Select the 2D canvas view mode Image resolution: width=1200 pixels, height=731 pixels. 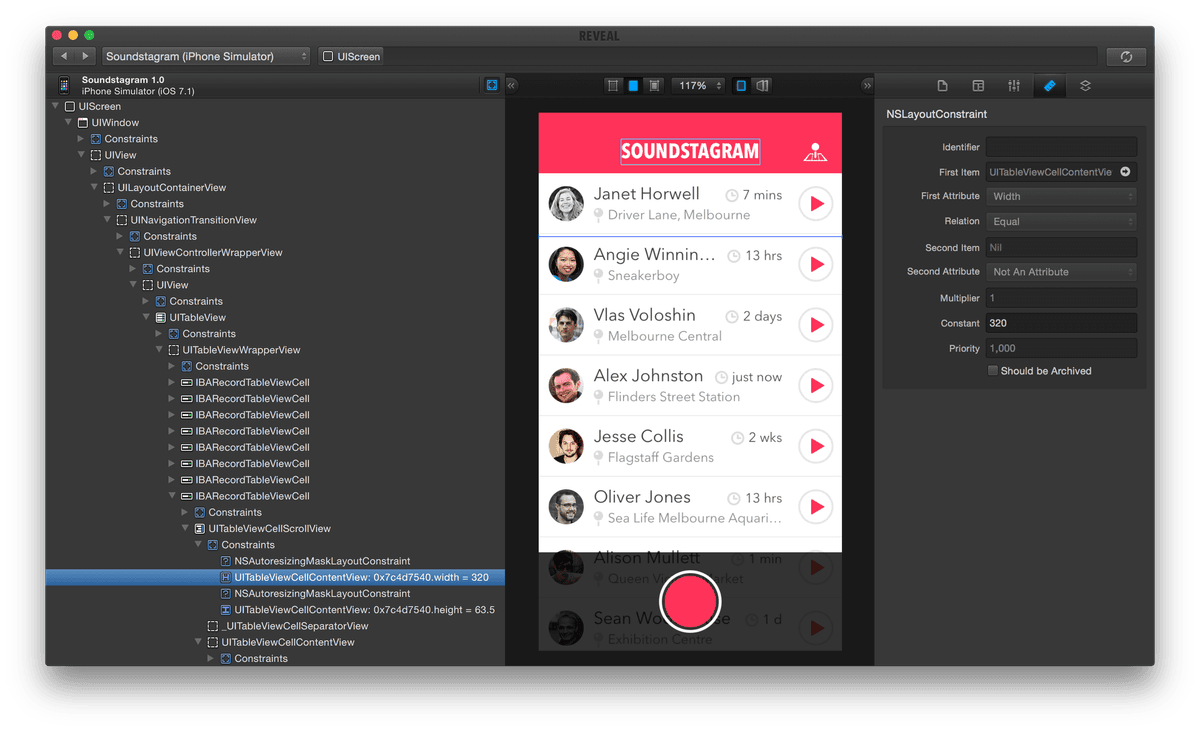(x=741, y=86)
